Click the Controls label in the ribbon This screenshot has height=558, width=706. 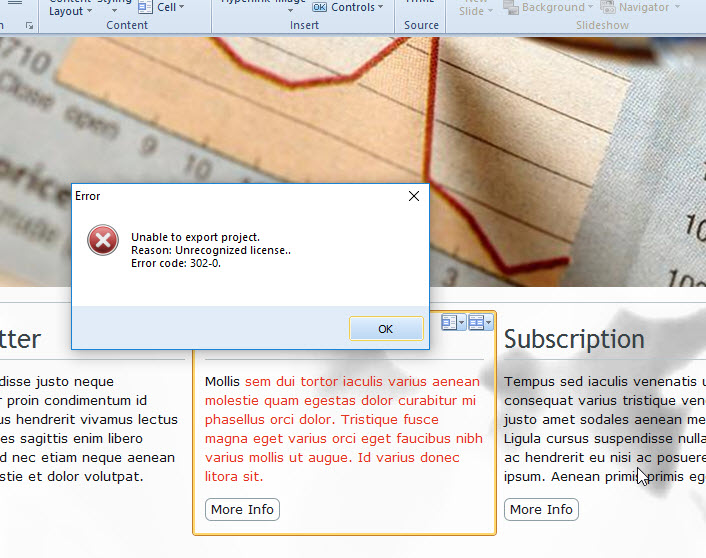pyautogui.click(x=353, y=7)
